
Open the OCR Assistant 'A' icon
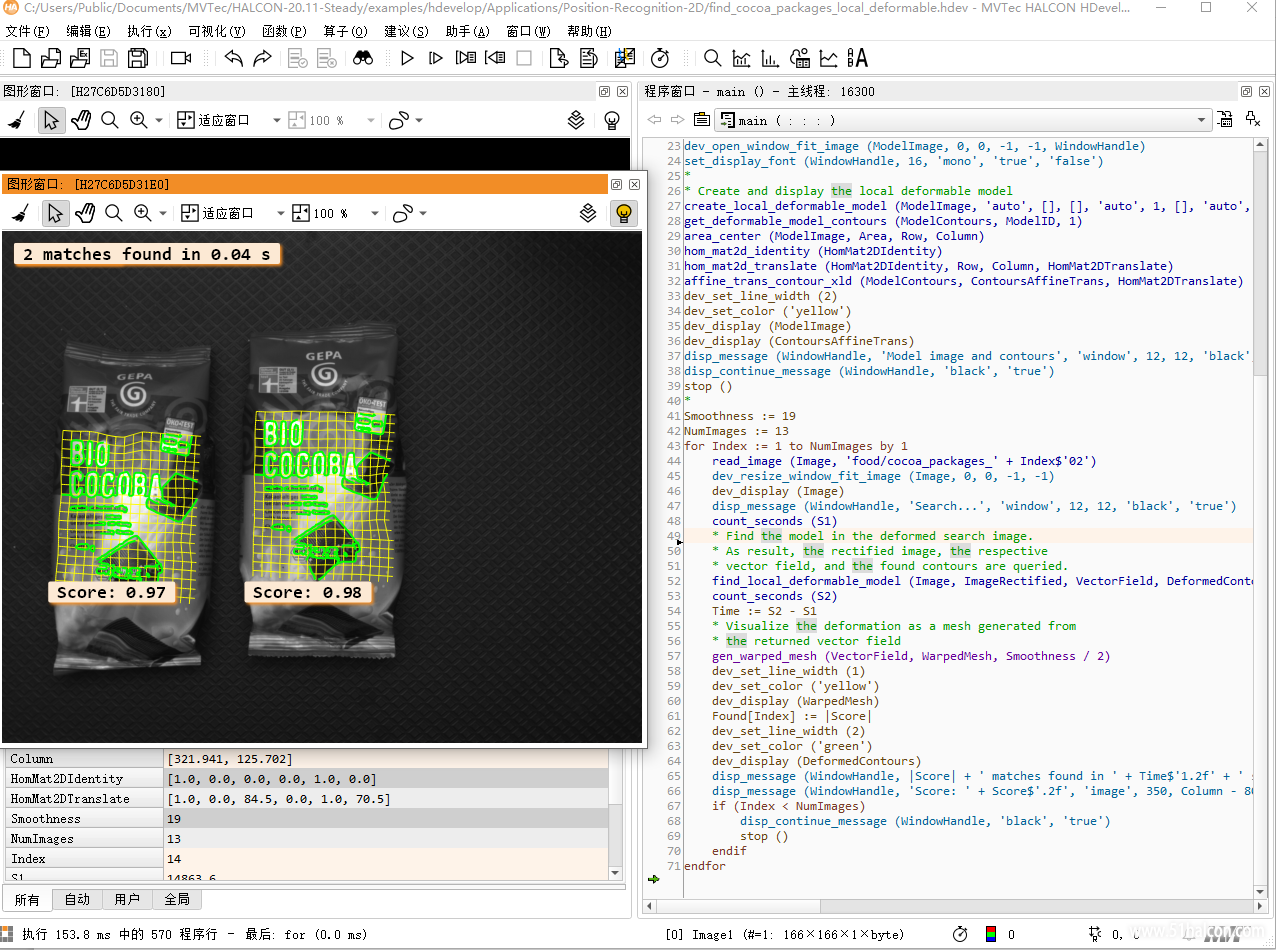857,58
